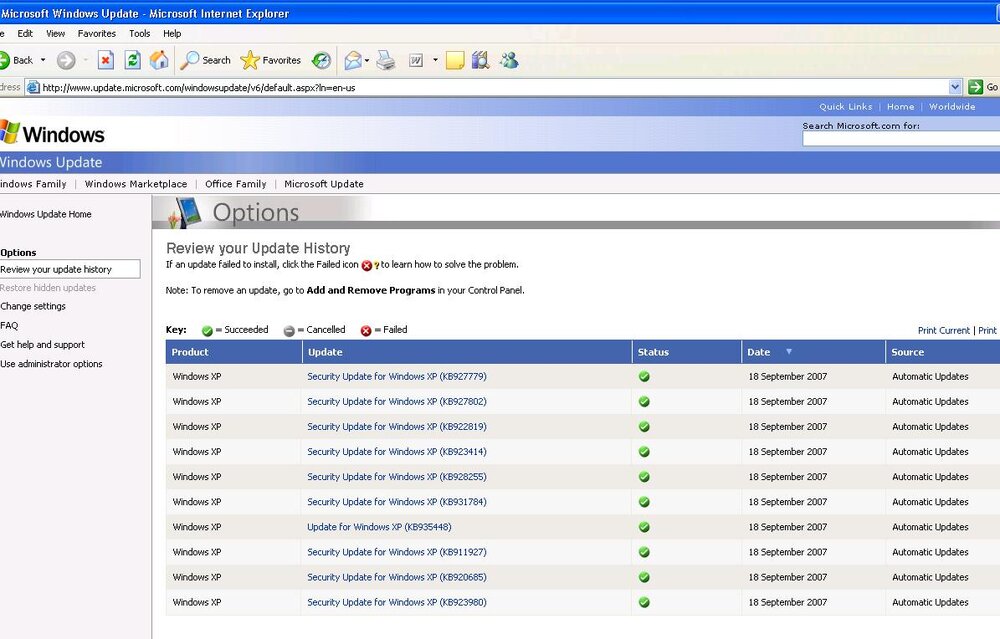Open the FAQ sidebar link
This screenshot has width=1000, height=639.
coord(10,326)
